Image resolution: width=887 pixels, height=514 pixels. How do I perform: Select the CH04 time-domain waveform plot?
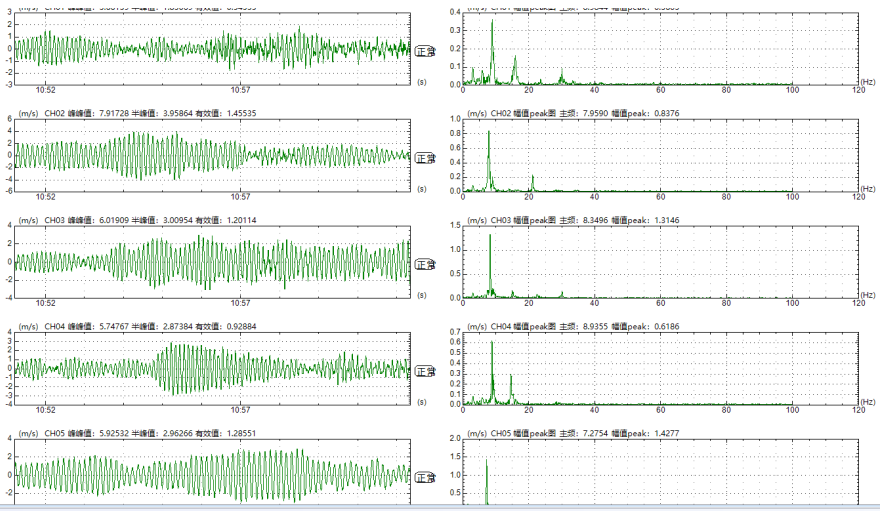[x=210, y=369]
